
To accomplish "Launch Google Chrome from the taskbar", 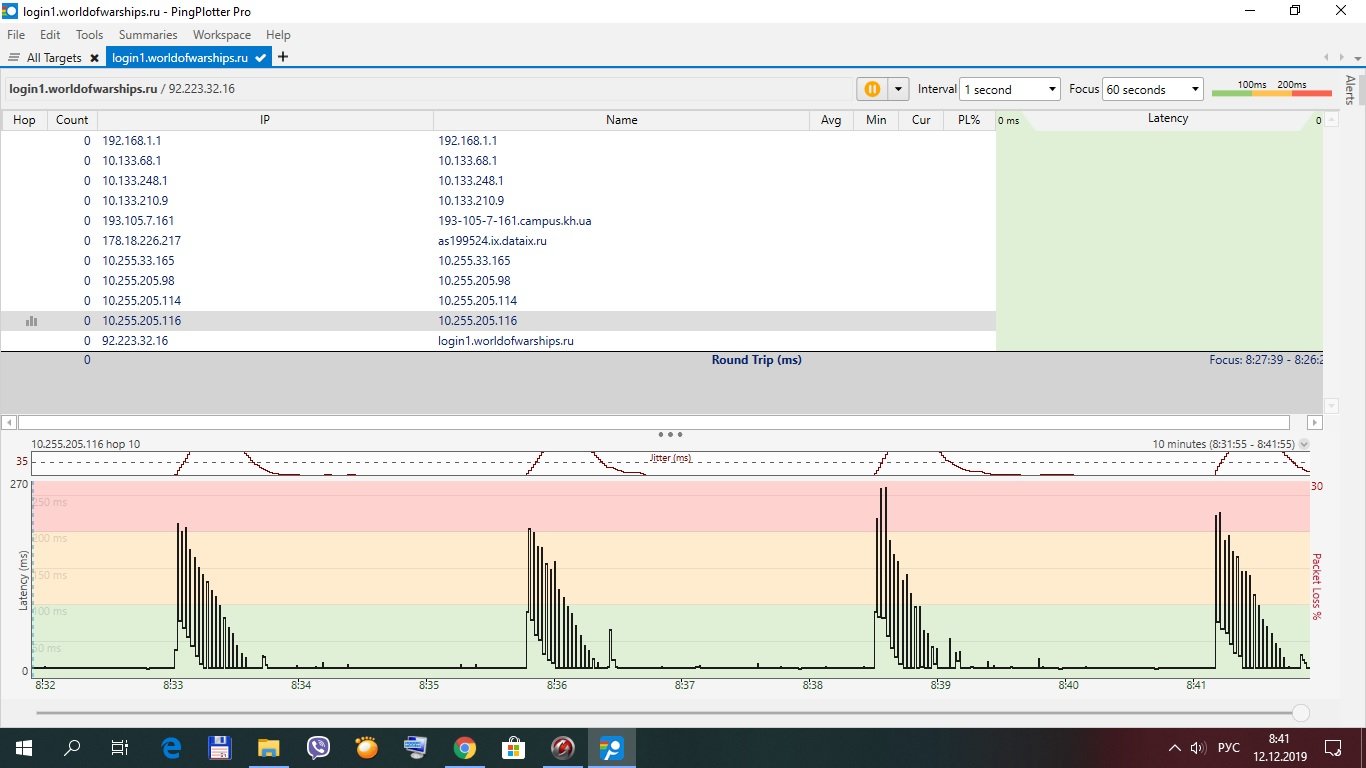I will [x=464, y=747].
